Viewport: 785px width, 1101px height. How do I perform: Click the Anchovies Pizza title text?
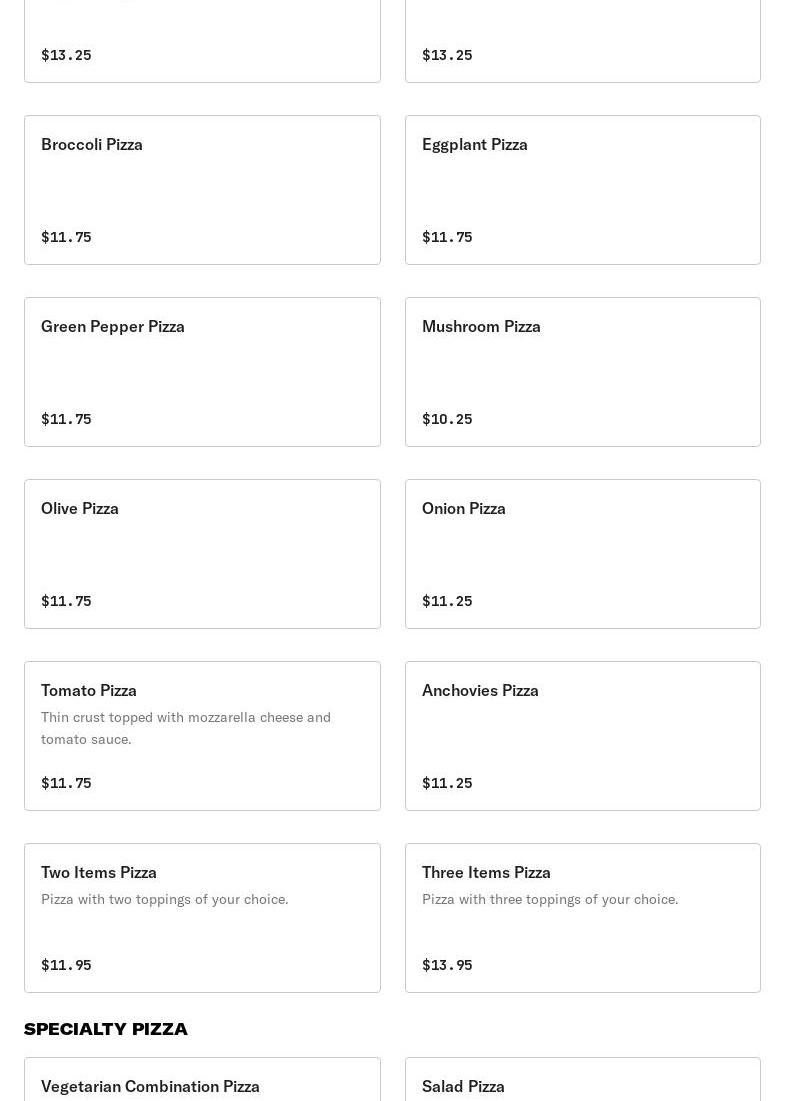[480, 690]
